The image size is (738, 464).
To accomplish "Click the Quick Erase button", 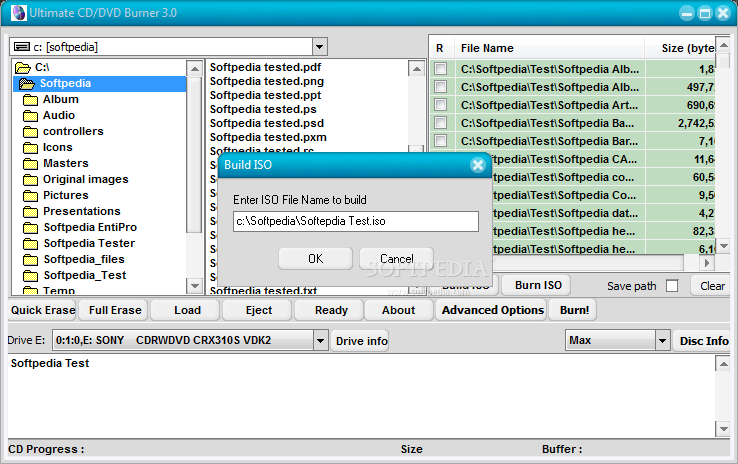I will (x=43, y=310).
